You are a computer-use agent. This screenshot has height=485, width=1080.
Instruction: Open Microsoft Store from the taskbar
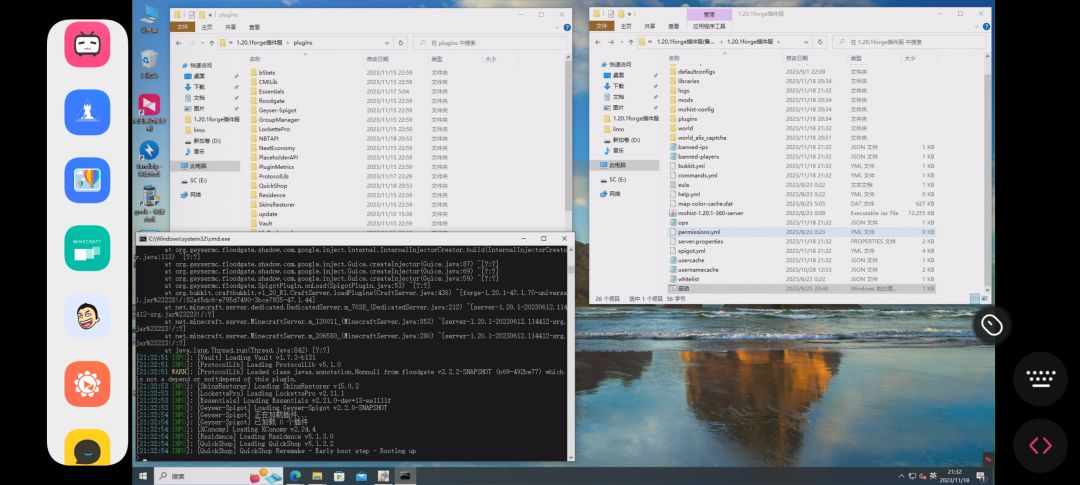pyautogui.click(x=340, y=476)
